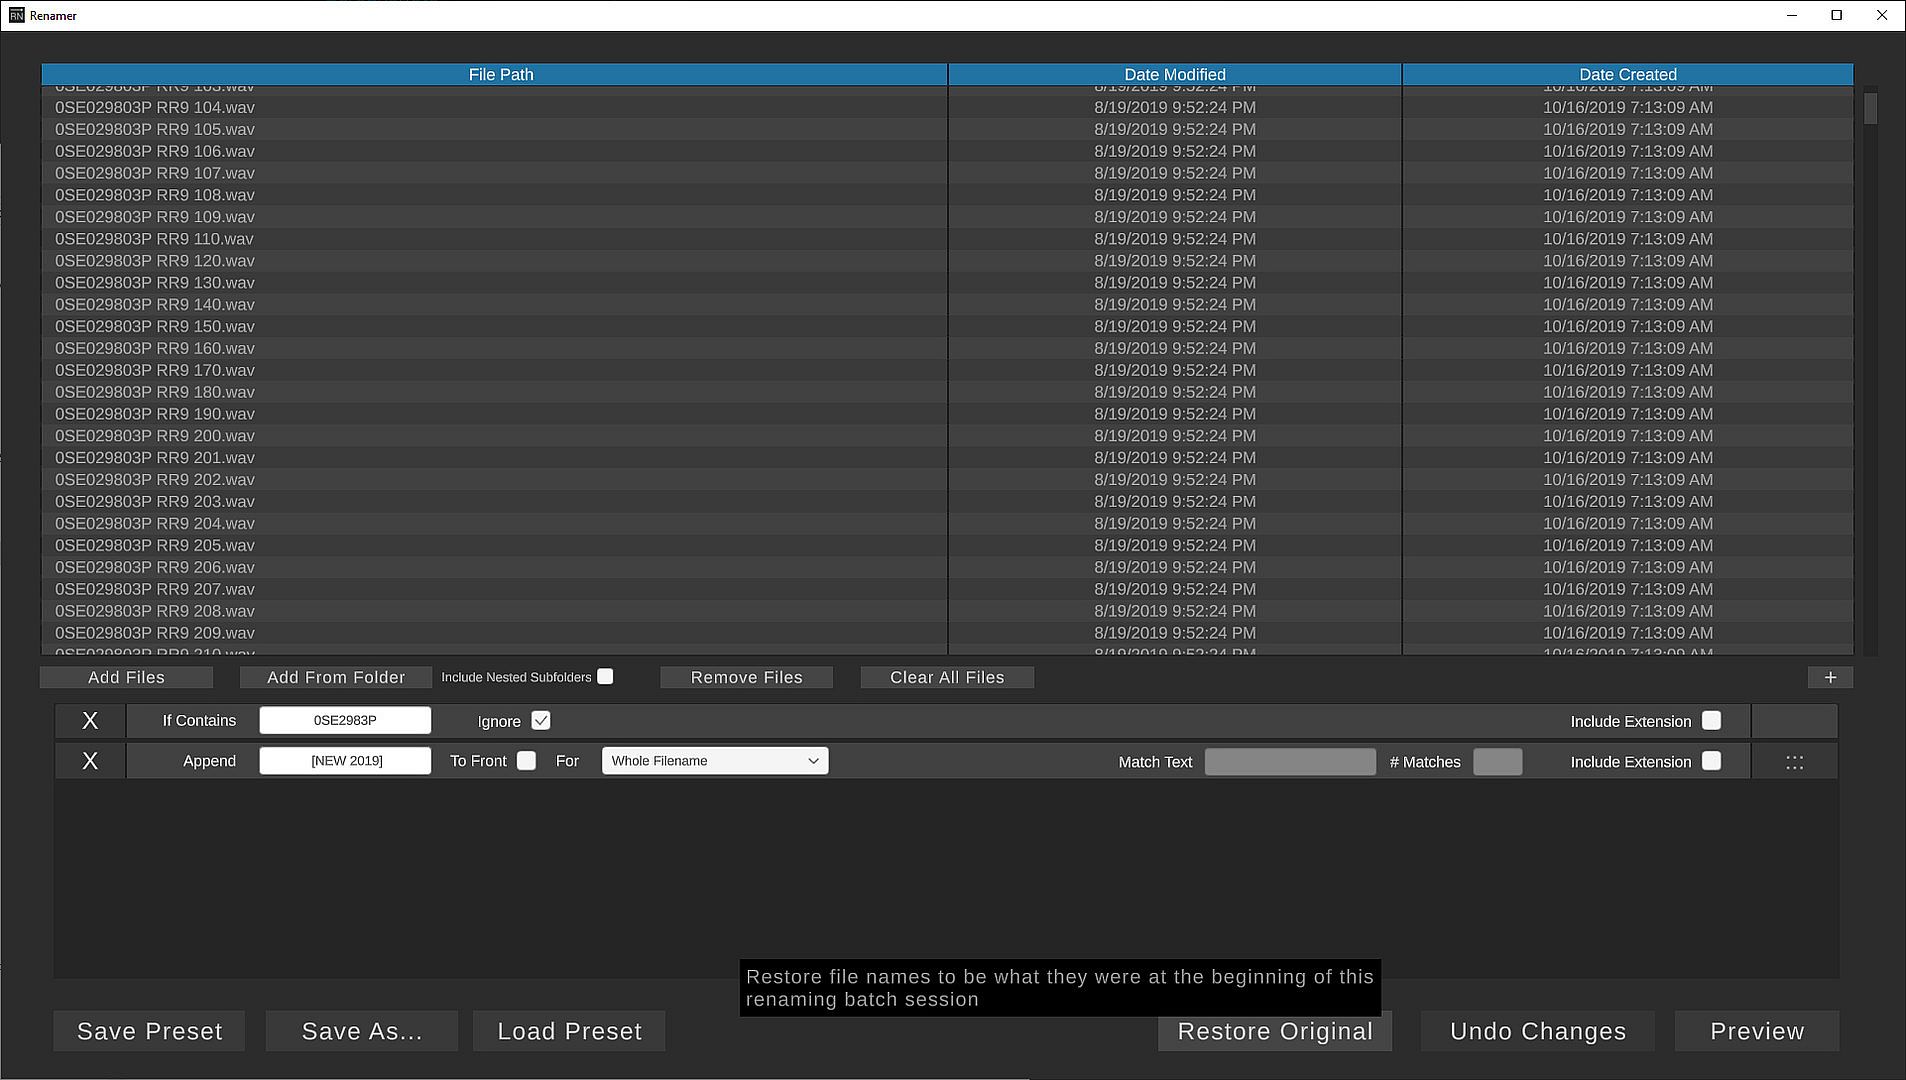Uncheck the Ignore checkbox
Viewport: 1906px width, 1080px height.
click(x=541, y=721)
